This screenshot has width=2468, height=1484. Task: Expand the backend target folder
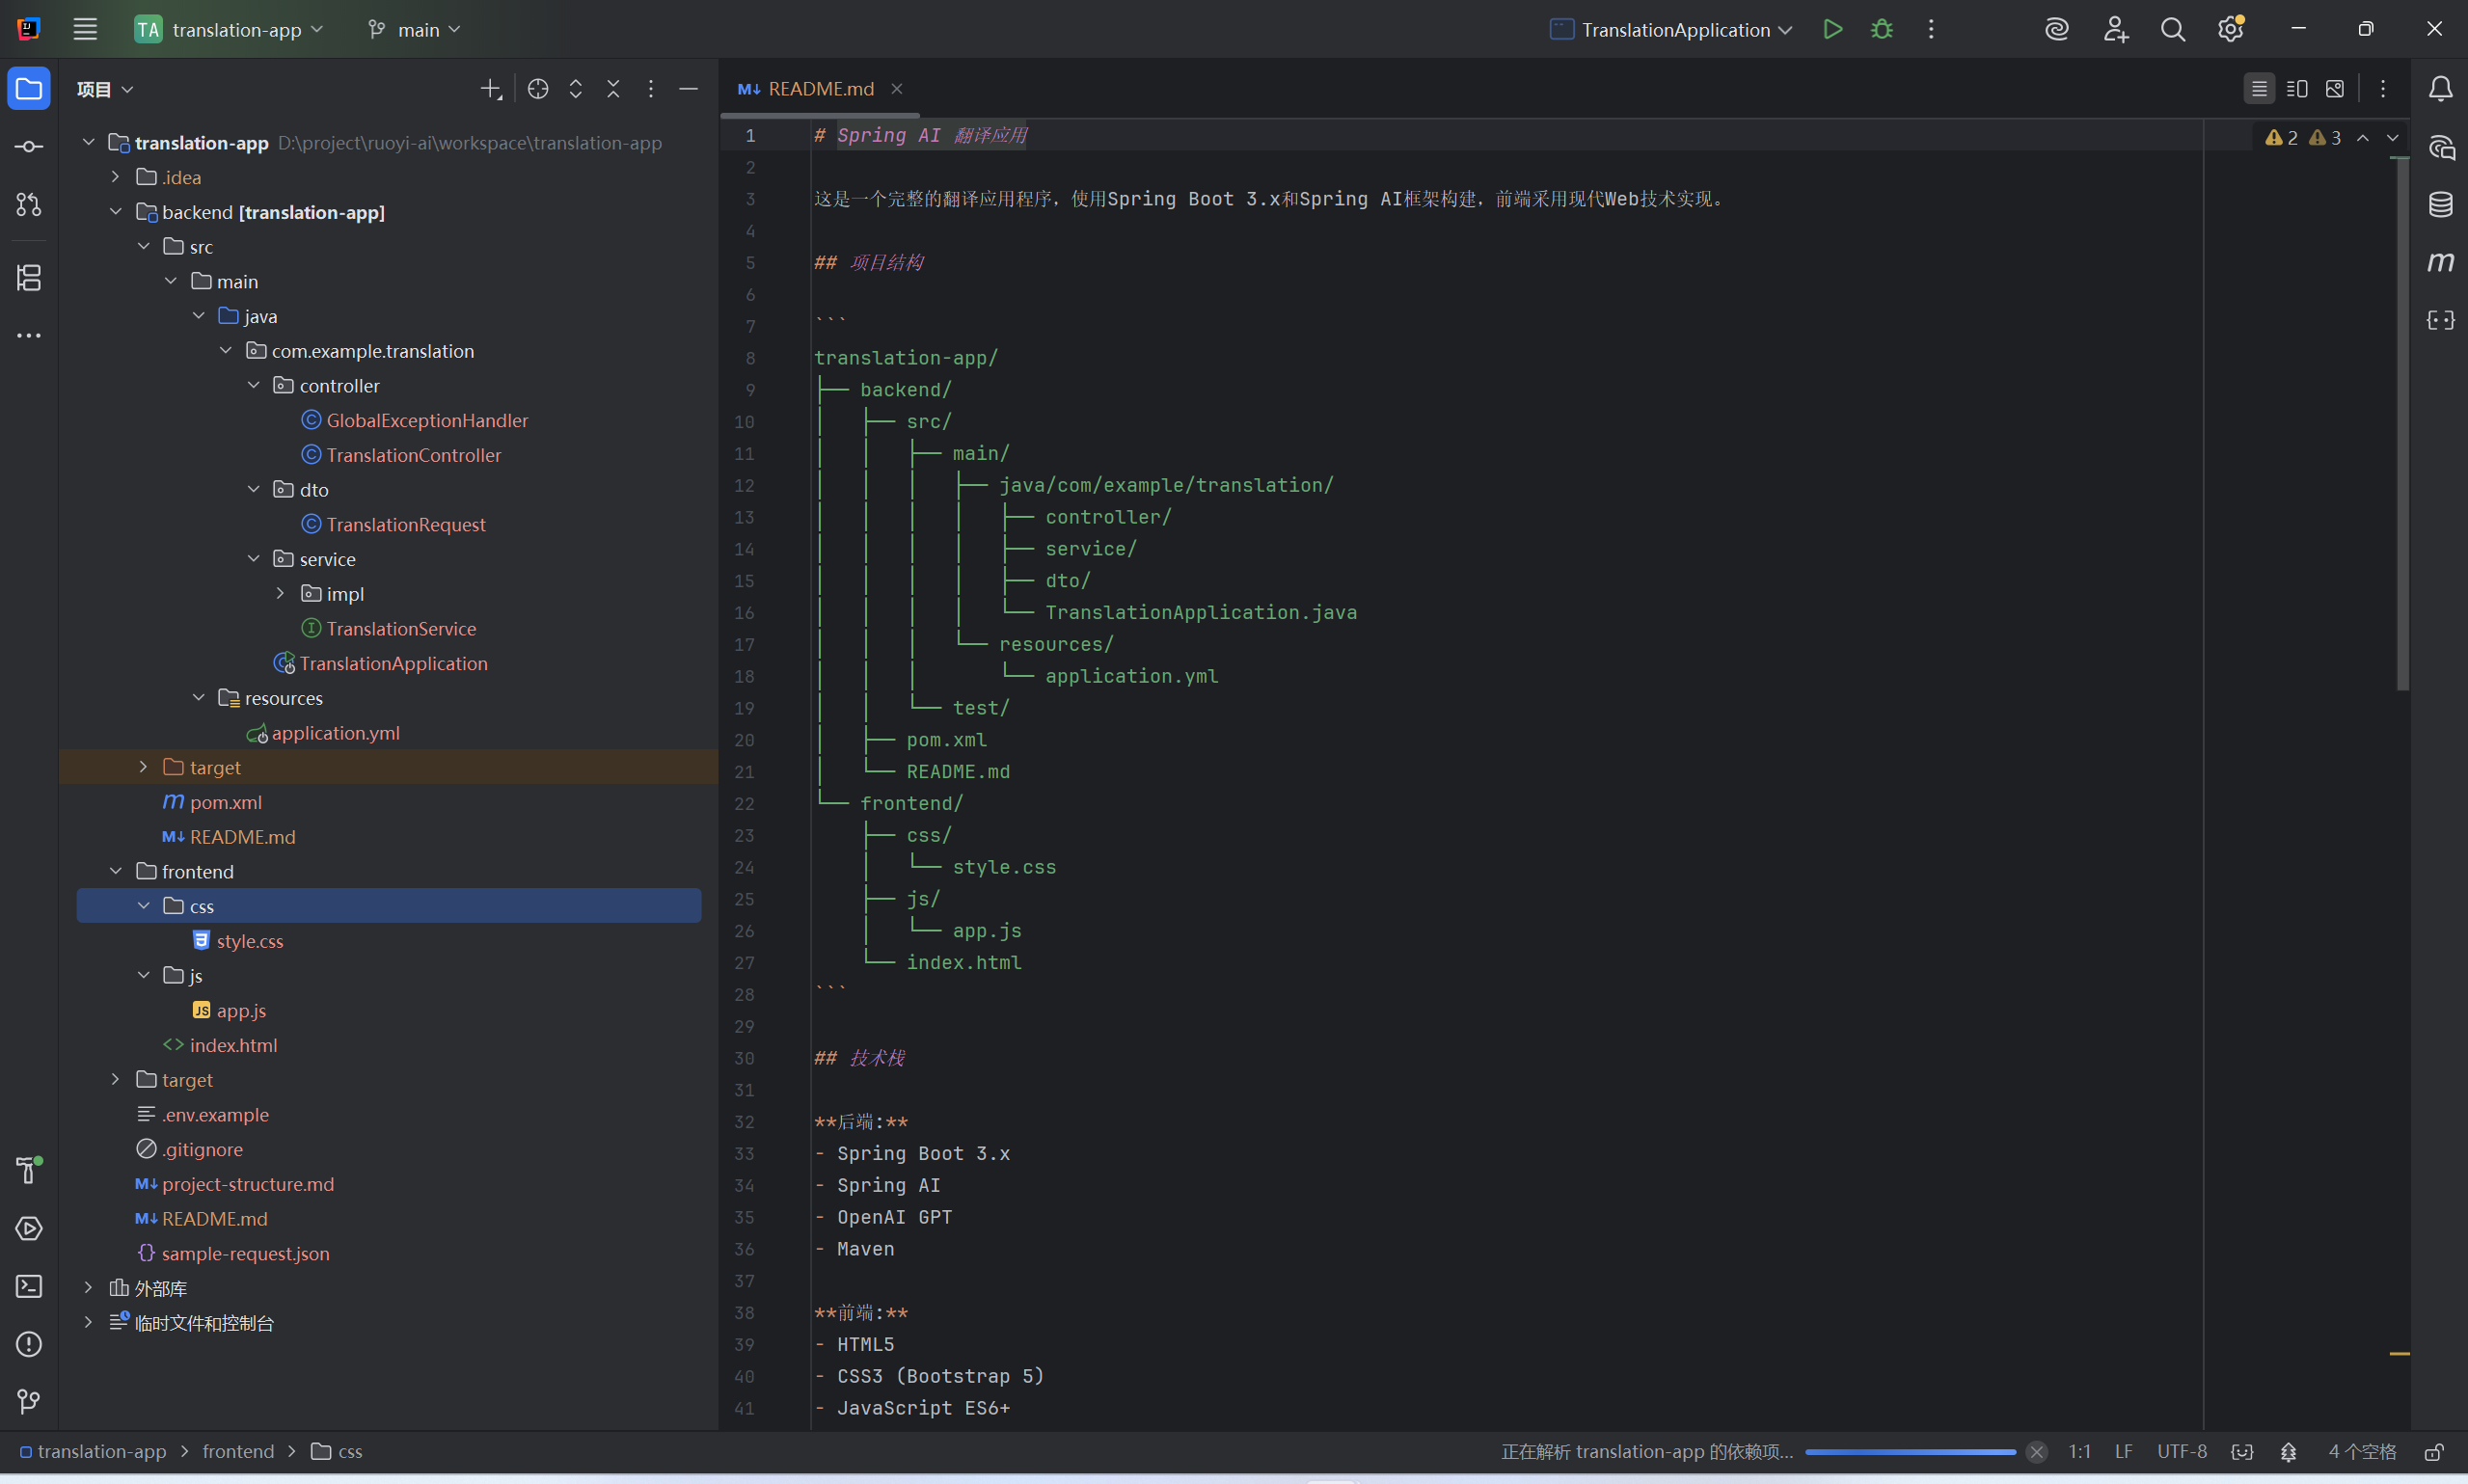142,767
